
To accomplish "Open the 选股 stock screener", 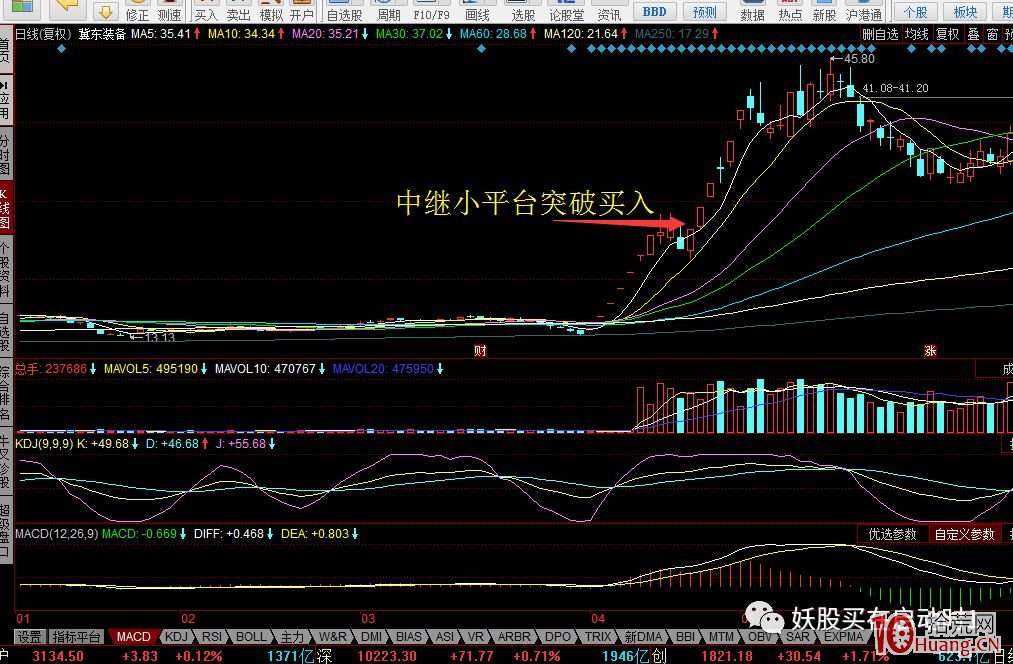I will point(523,12).
